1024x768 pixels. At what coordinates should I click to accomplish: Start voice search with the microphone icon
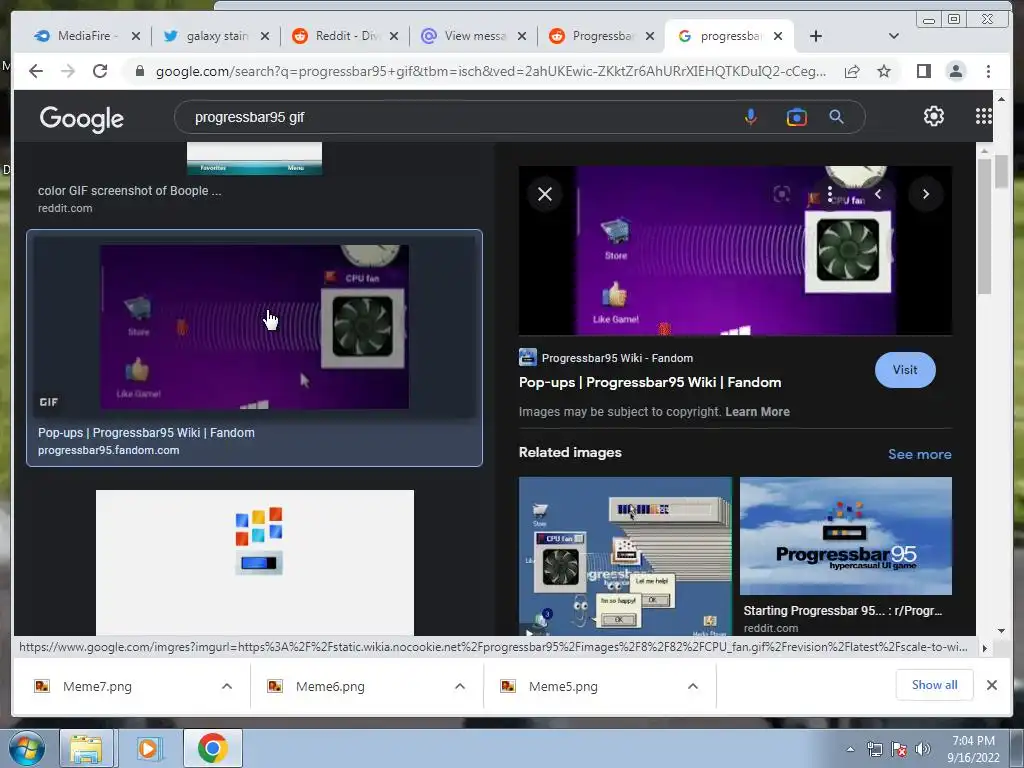tap(751, 117)
